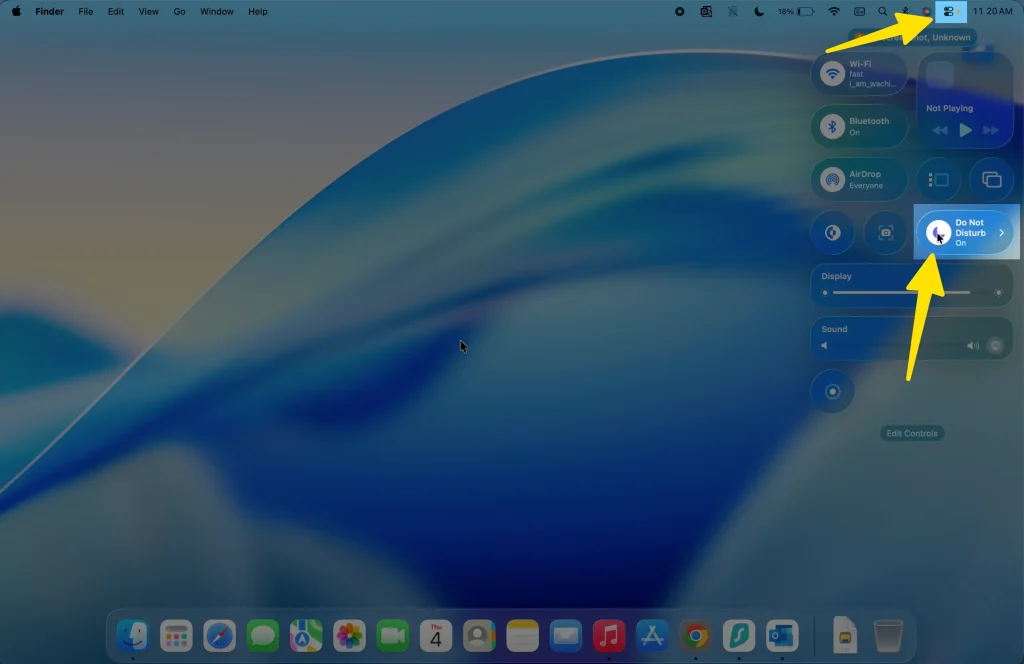Toggle Wi-Fi in Control Center
This screenshot has width=1024, height=664.
point(832,74)
